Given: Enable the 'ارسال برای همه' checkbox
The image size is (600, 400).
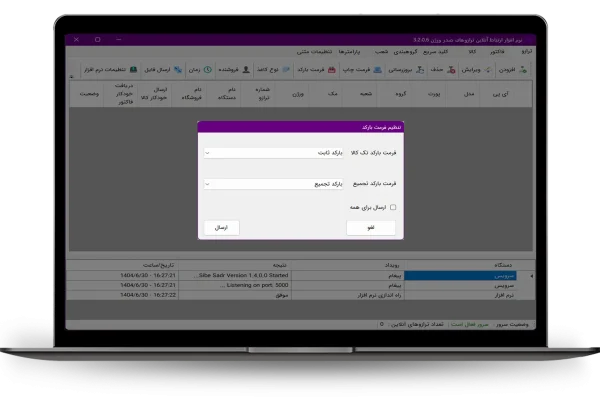Looking at the screenshot, I should click(393, 207).
